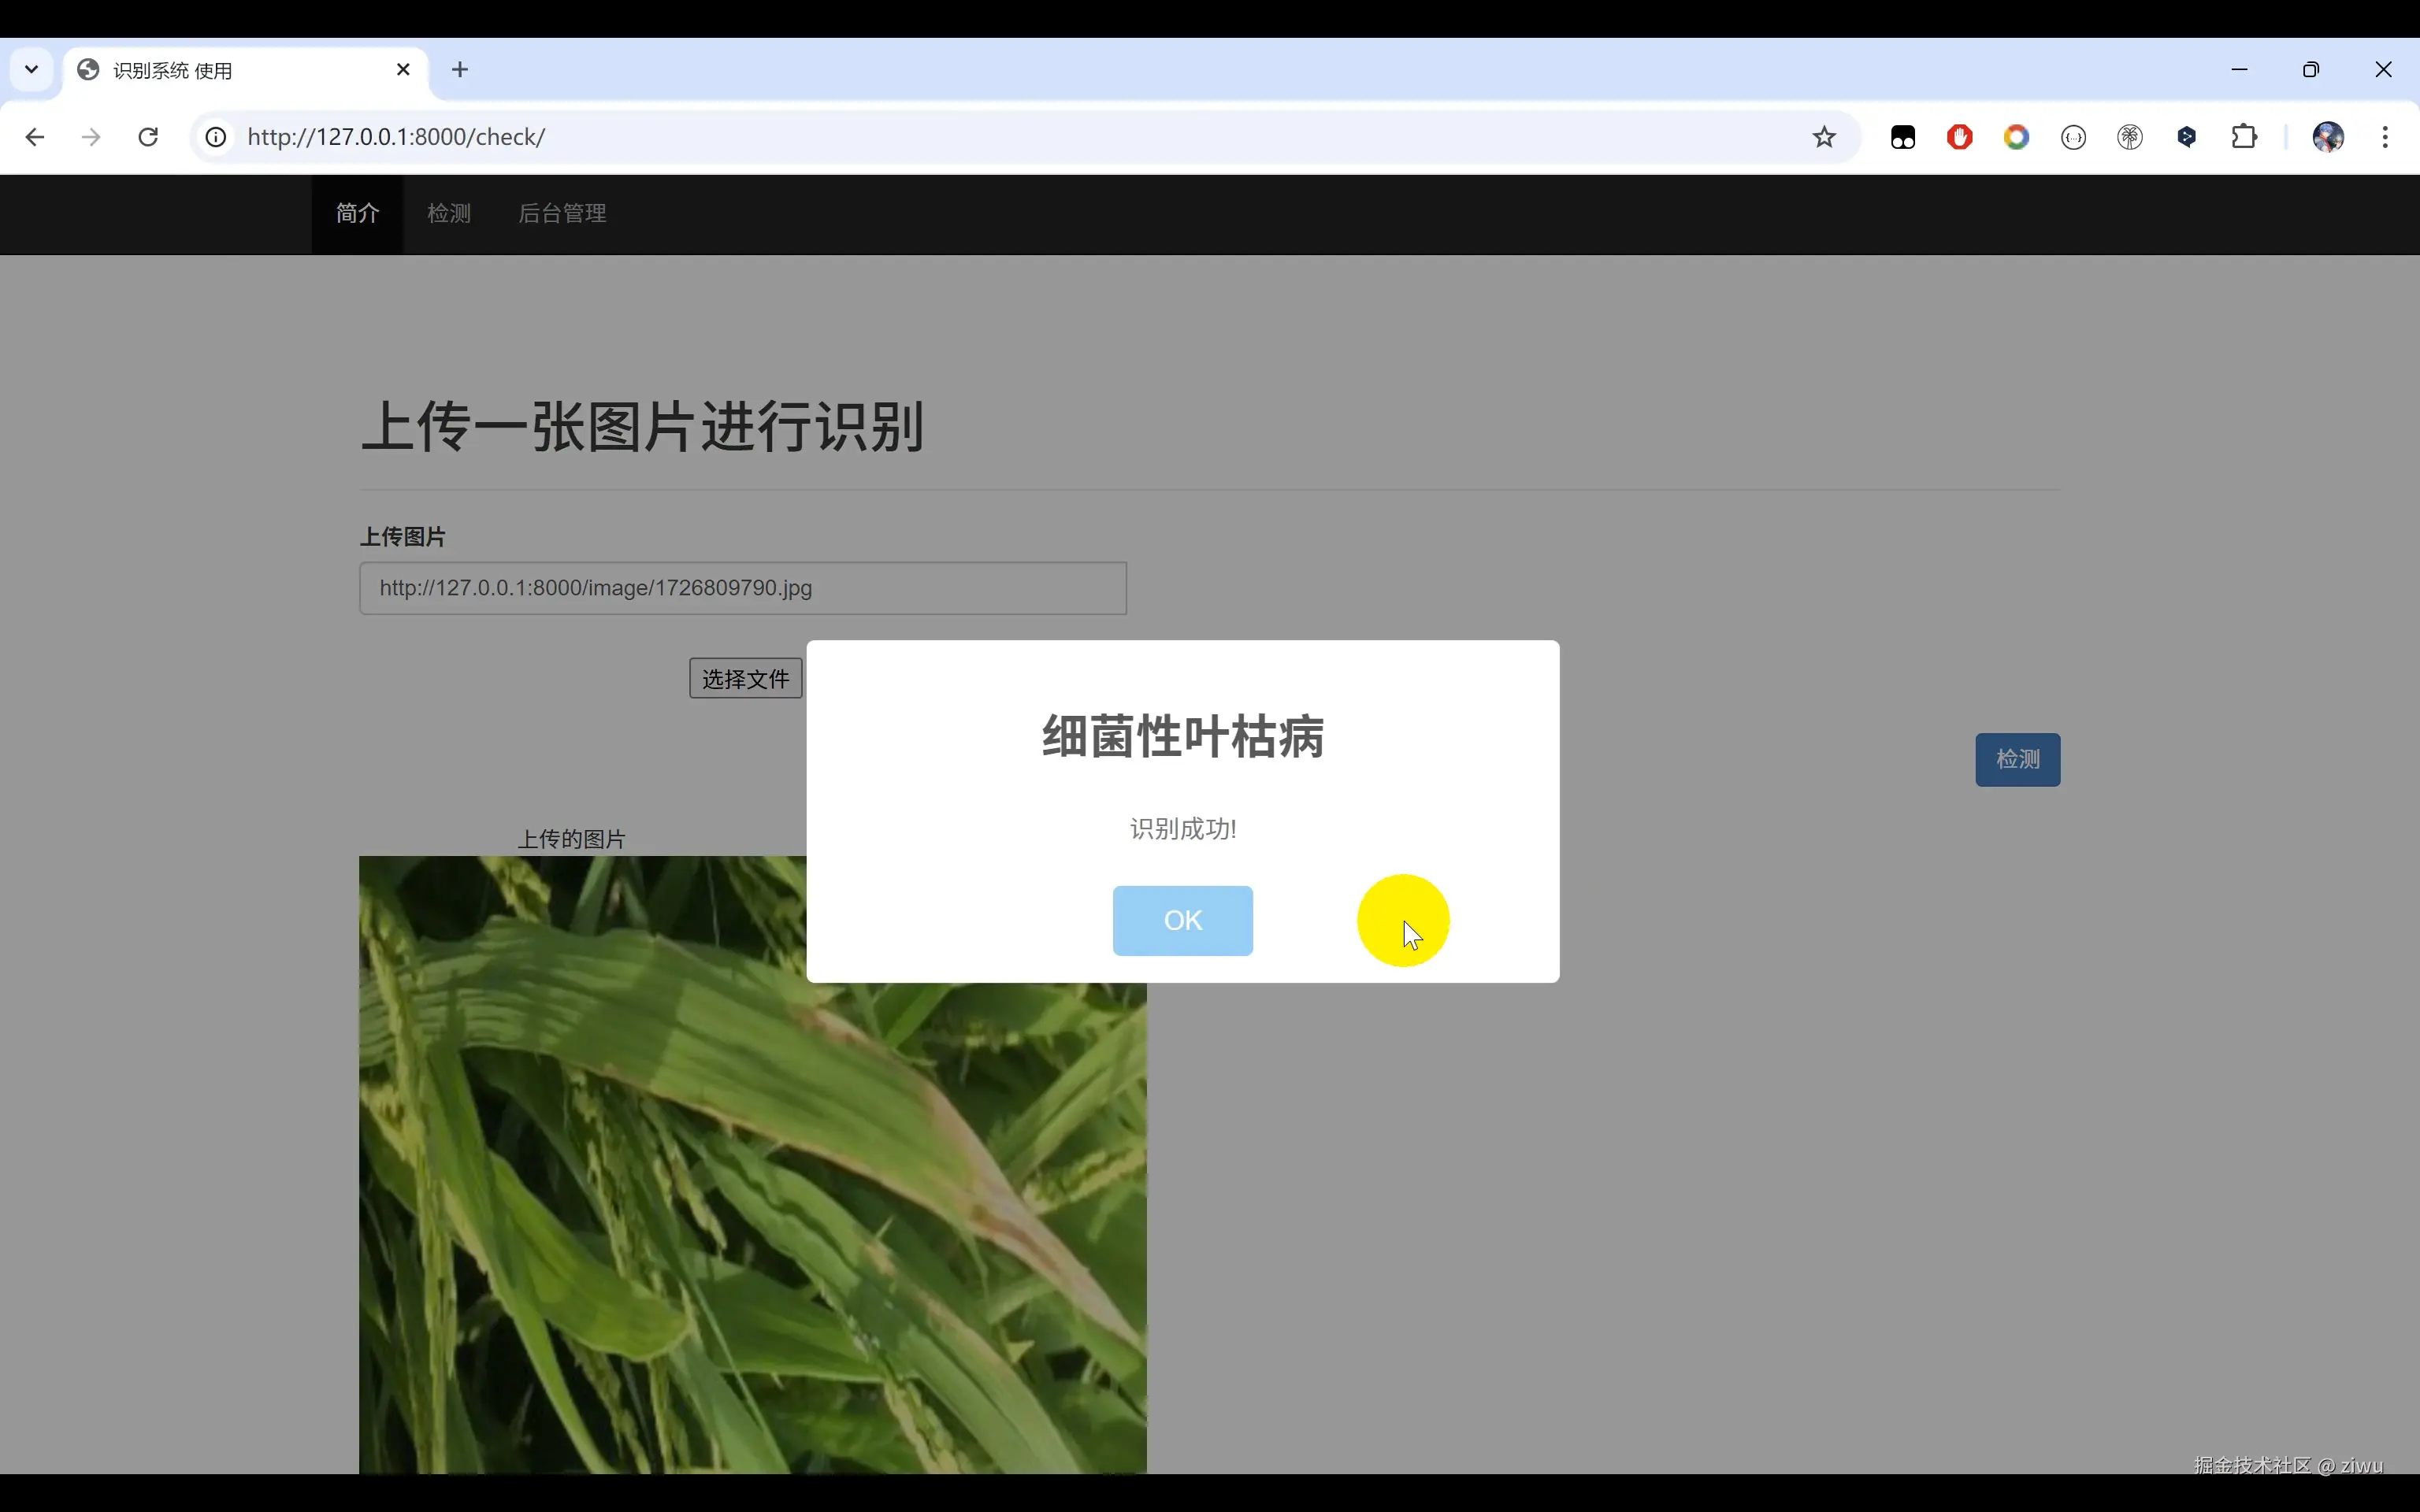Open the Extensions puzzle icon
The height and width of the screenshot is (1512, 2420).
(2244, 137)
